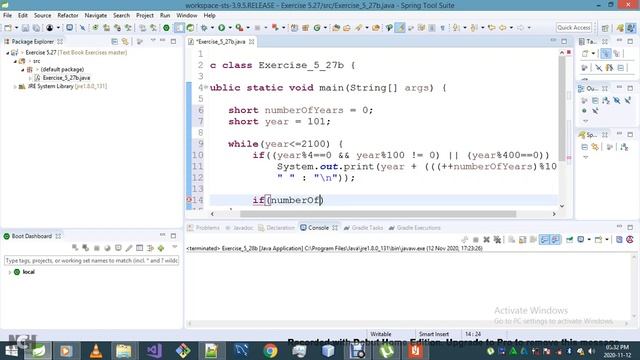Viewport: 640px width, 360px height.
Task: Switch to the Problems tab
Action: [x=204, y=228]
